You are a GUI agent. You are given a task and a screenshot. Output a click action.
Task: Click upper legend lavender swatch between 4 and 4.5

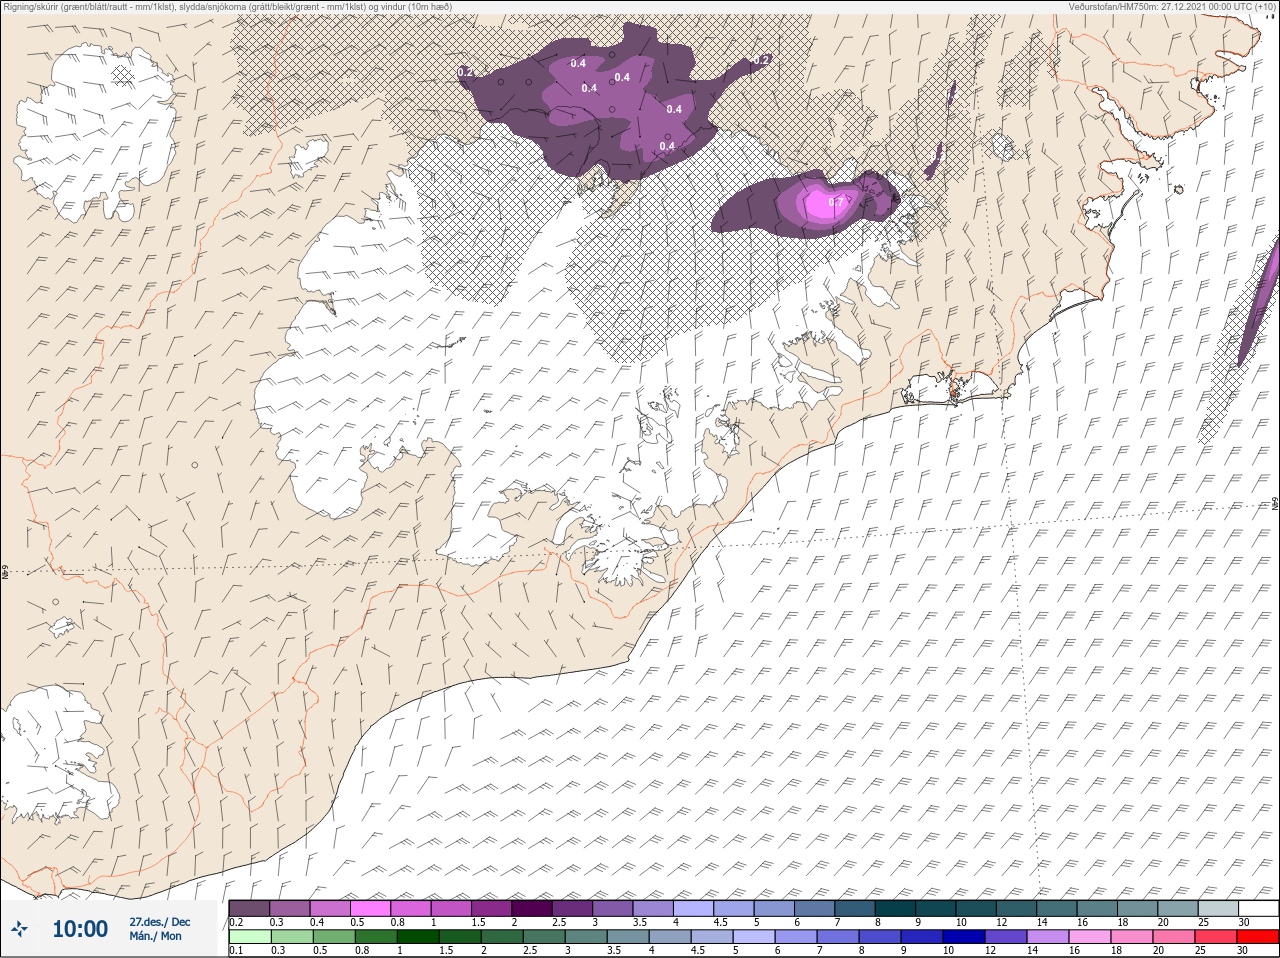[693, 908]
